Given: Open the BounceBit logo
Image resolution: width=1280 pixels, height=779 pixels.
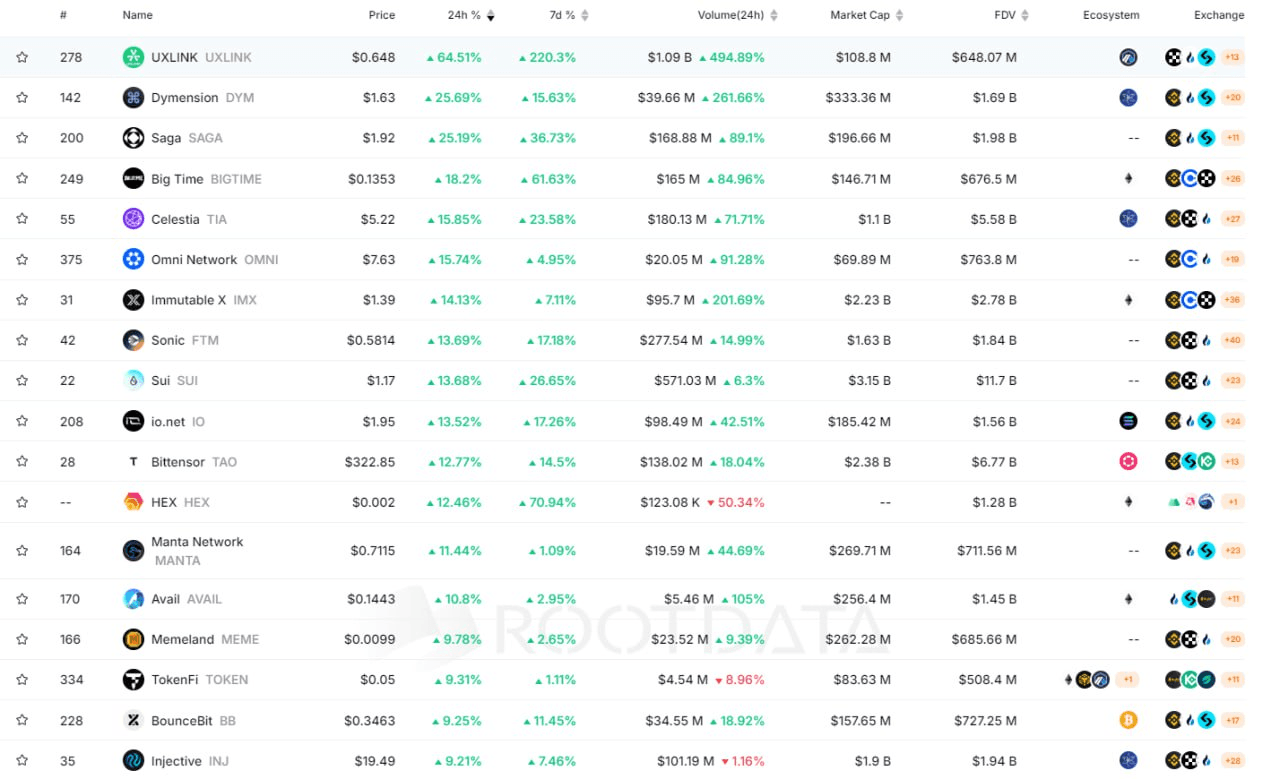Looking at the screenshot, I should [x=133, y=720].
